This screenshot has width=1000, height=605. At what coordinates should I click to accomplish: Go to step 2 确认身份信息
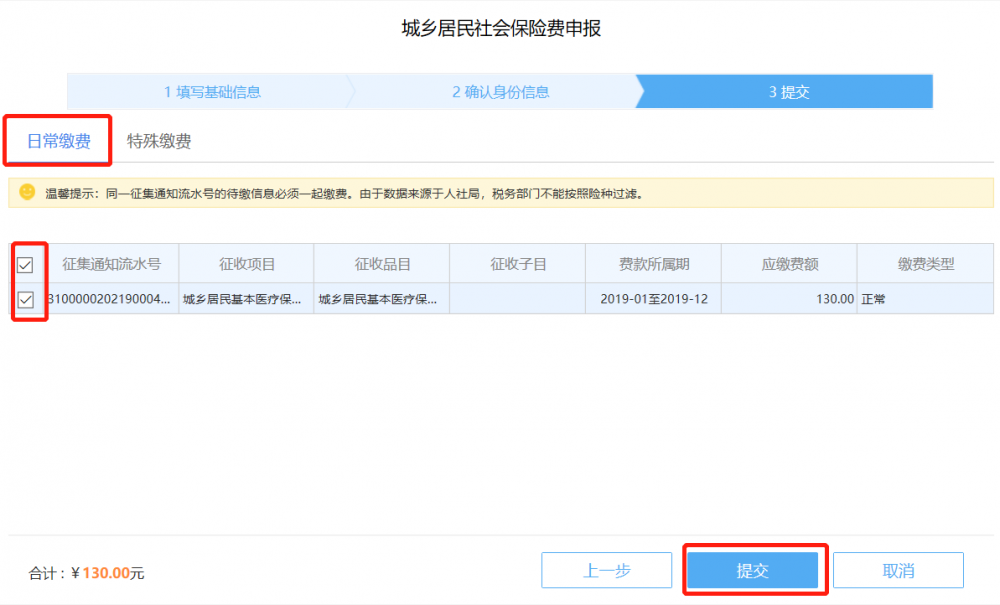point(500,92)
